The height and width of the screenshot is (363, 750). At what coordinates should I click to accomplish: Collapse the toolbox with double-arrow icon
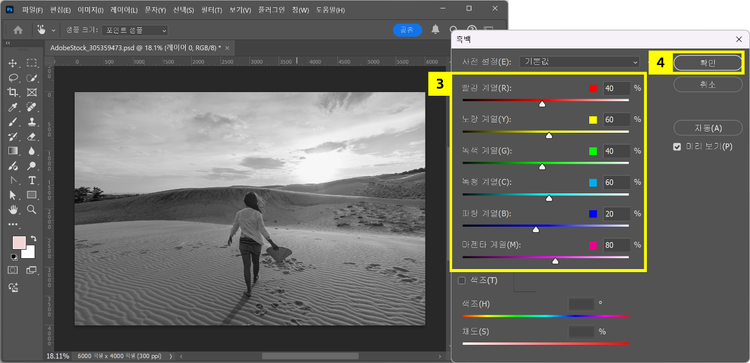point(8,43)
